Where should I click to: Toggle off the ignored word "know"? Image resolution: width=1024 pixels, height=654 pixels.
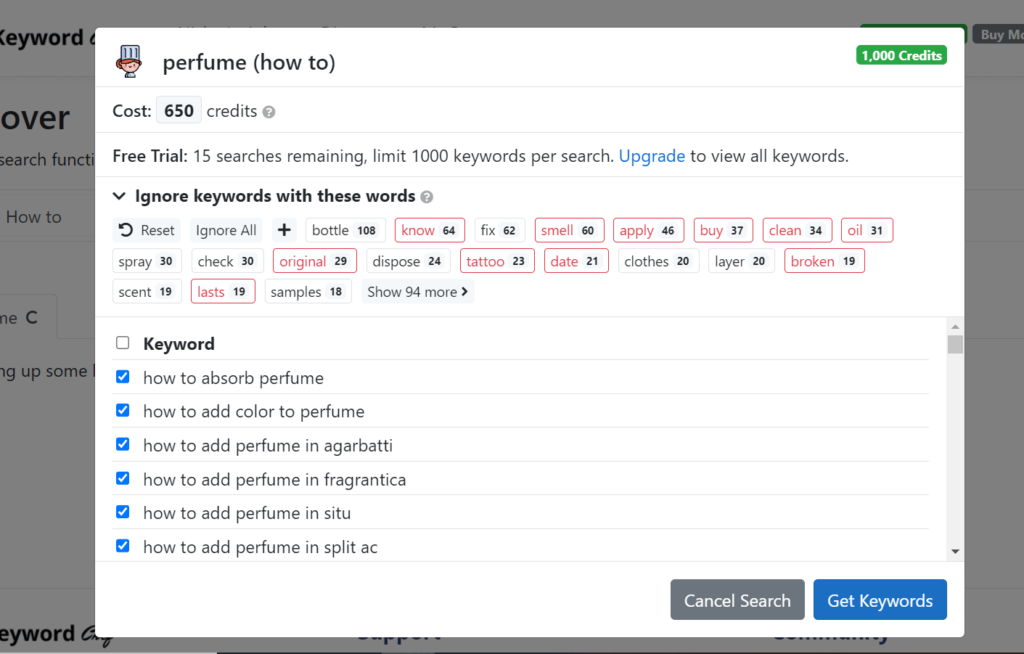click(429, 230)
